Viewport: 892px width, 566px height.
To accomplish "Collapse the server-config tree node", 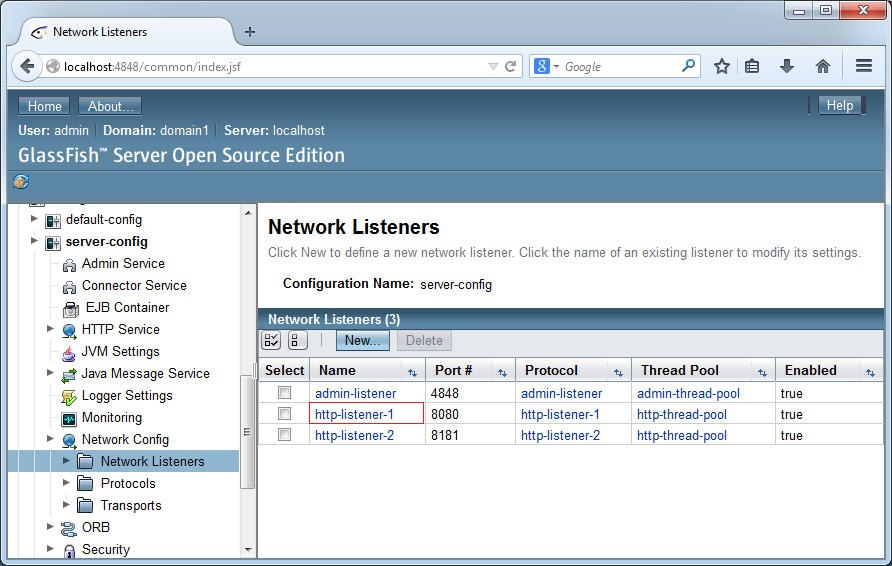I will [34, 241].
